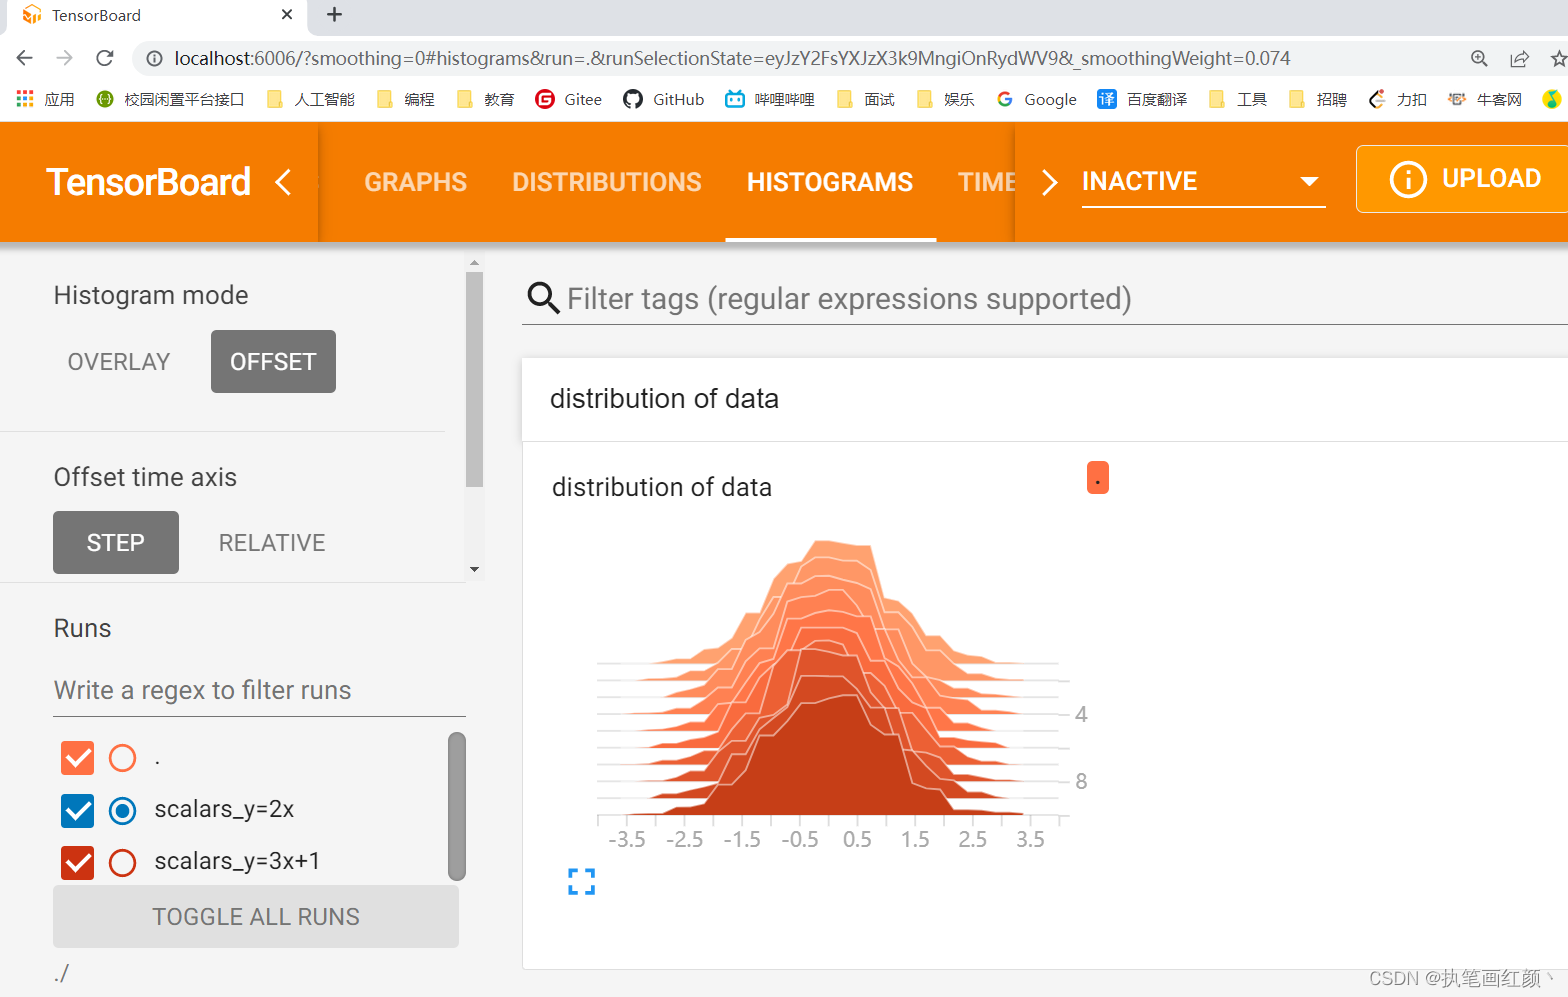Switch to the DISTRIBUTIONS tab
The height and width of the screenshot is (997, 1568).
tap(607, 182)
